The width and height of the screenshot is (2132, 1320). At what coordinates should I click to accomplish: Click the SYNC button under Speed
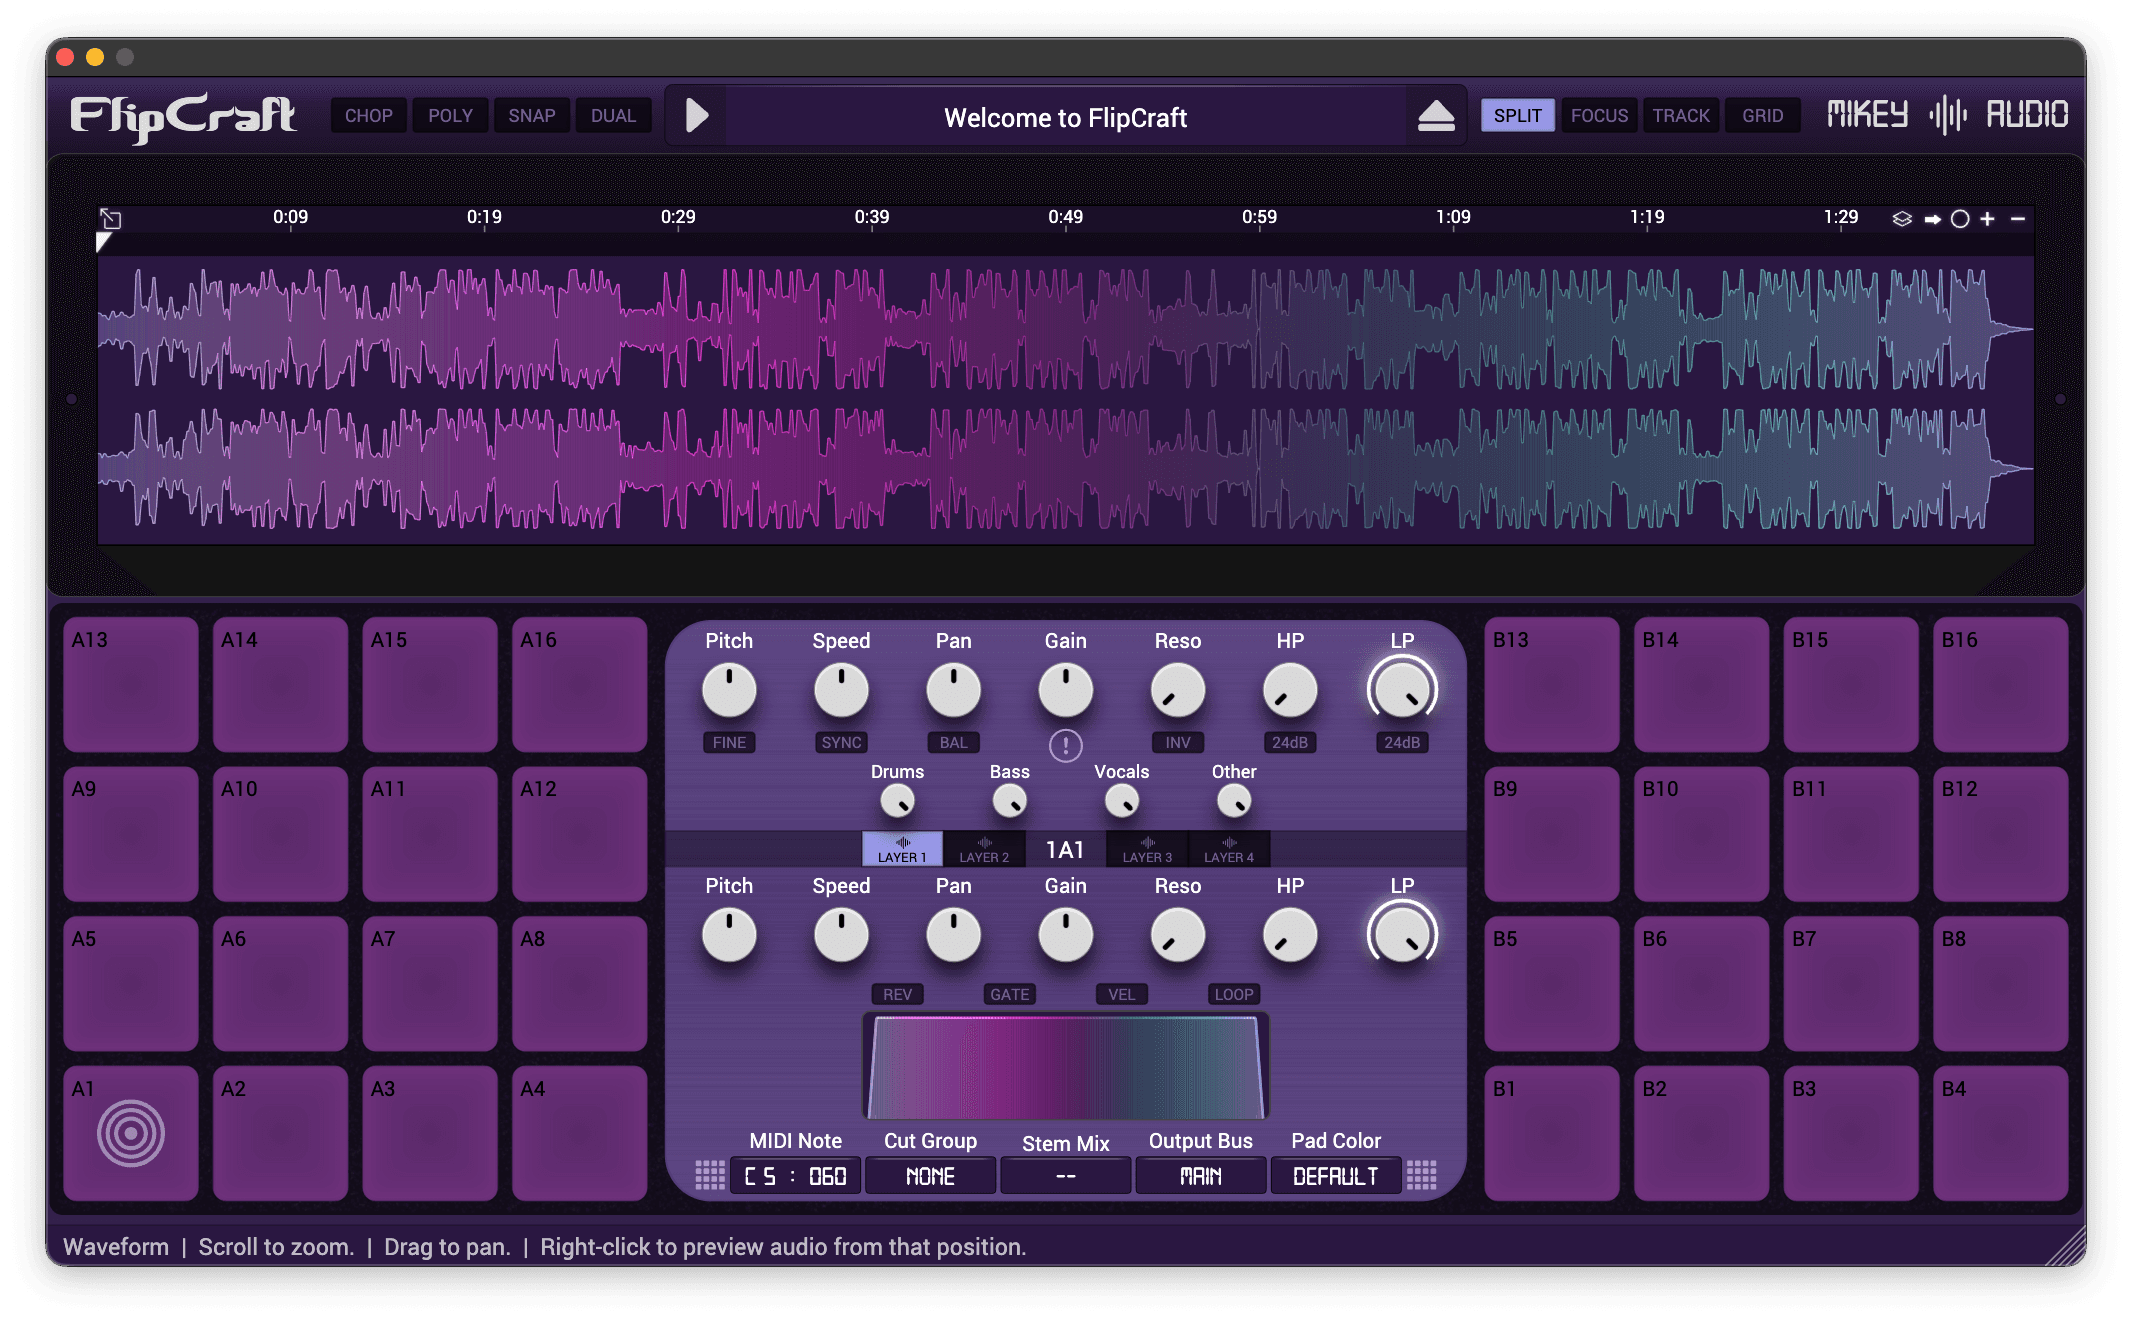point(841,742)
